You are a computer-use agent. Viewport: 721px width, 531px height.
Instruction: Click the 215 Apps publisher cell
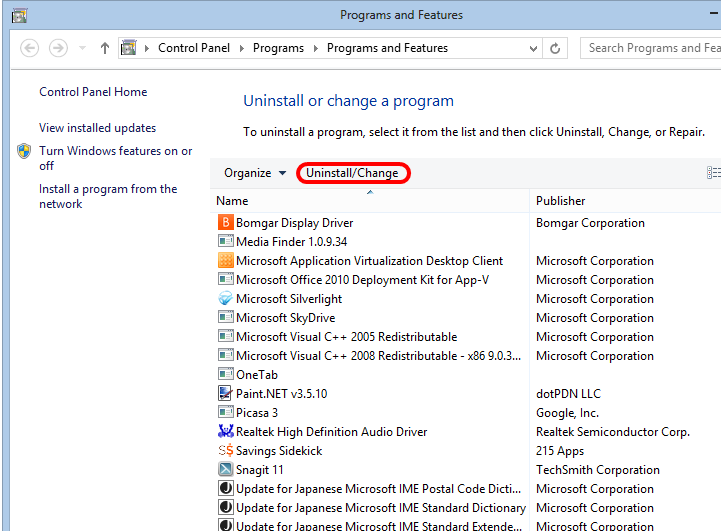click(560, 451)
